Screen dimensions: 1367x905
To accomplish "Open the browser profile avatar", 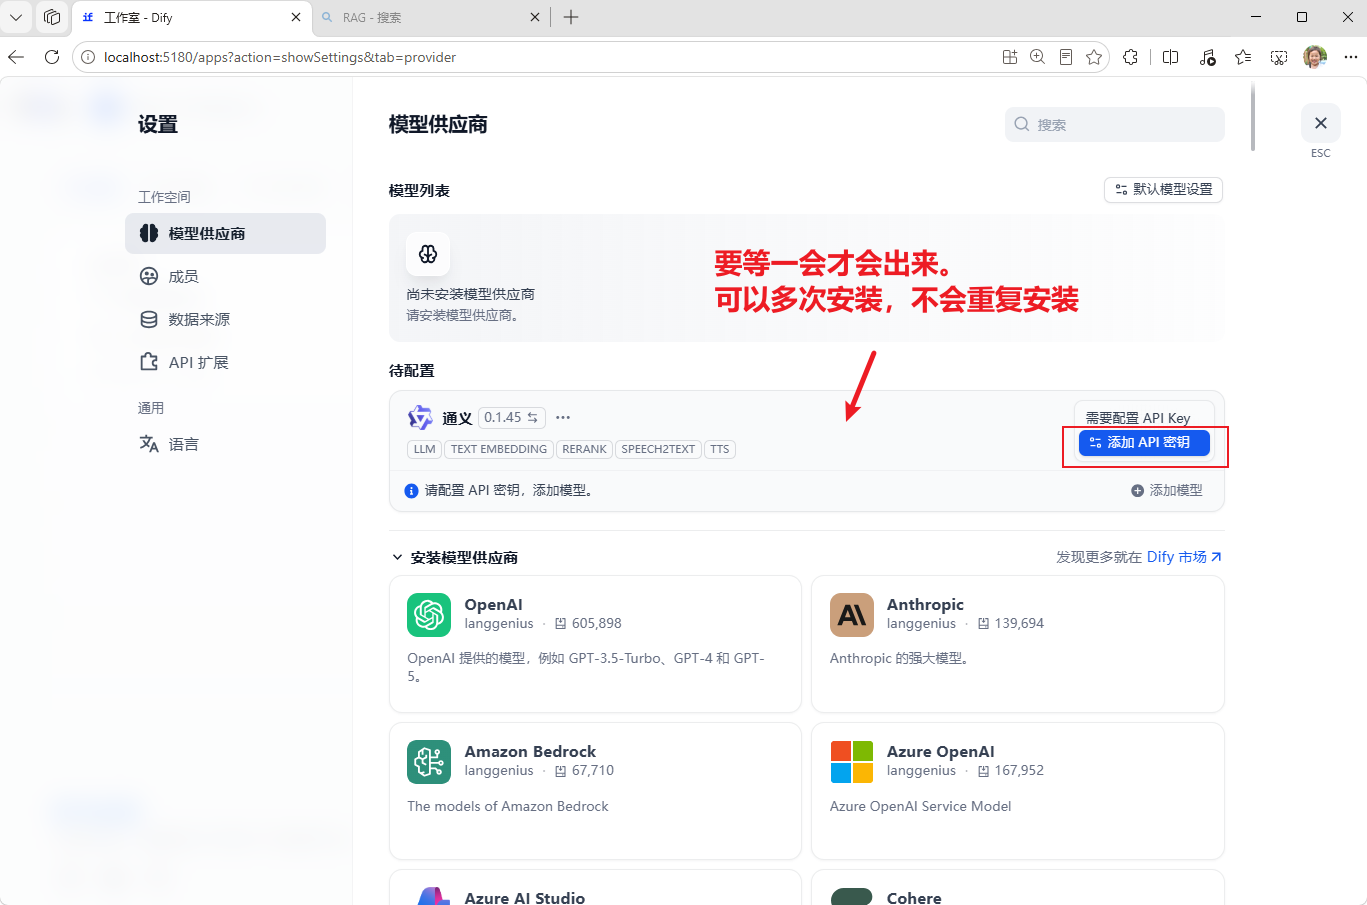I will 1315,57.
